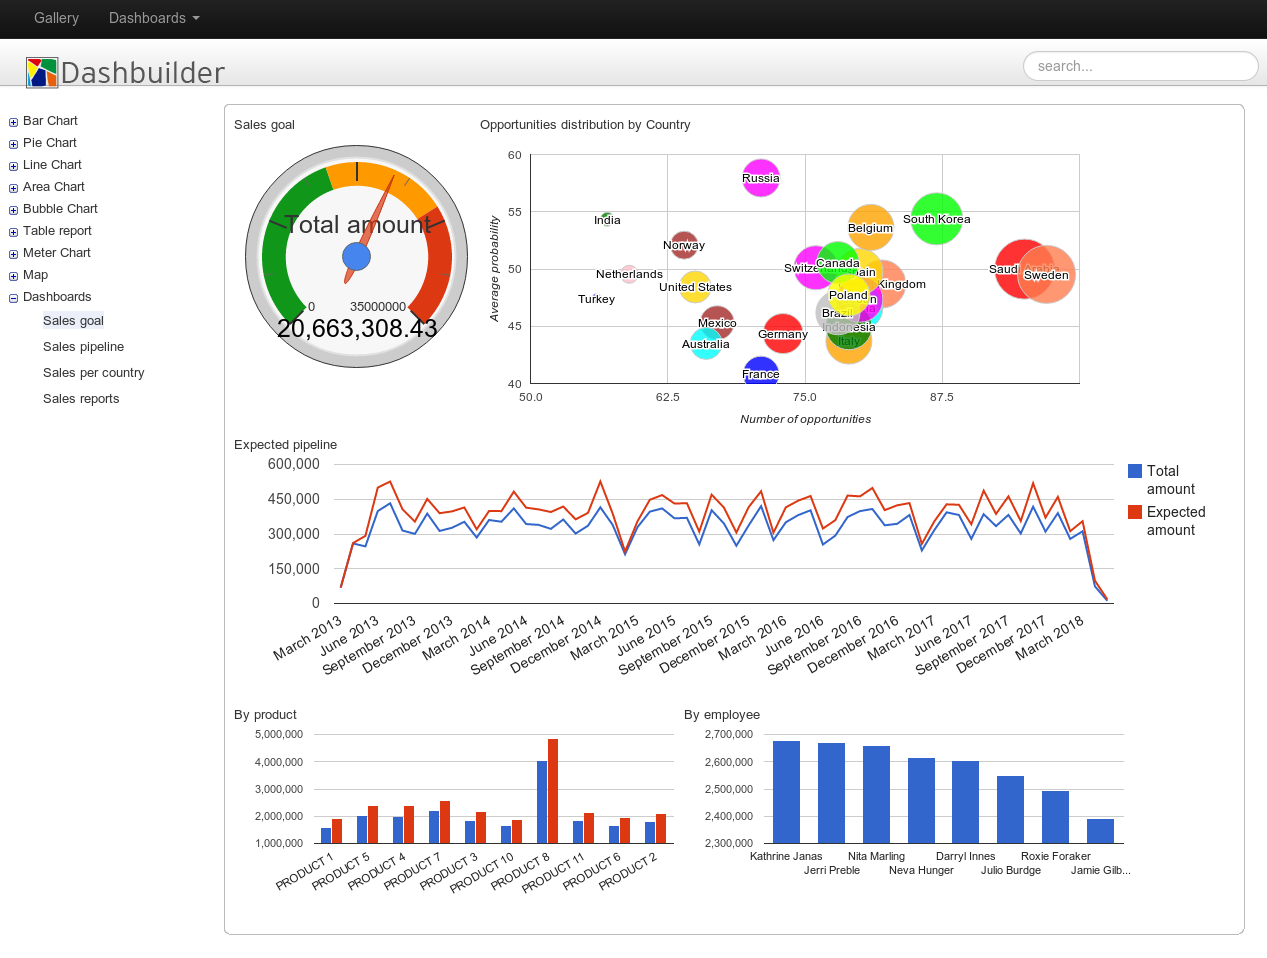The image size is (1267, 958).
Task: Select the Sales reports tree item
Action: pos(81,398)
